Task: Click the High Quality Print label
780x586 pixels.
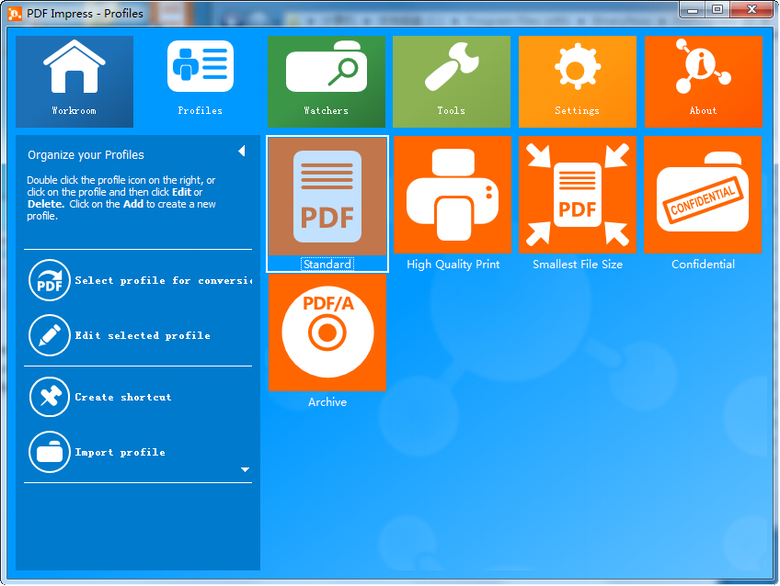Action: pos(453,264)
